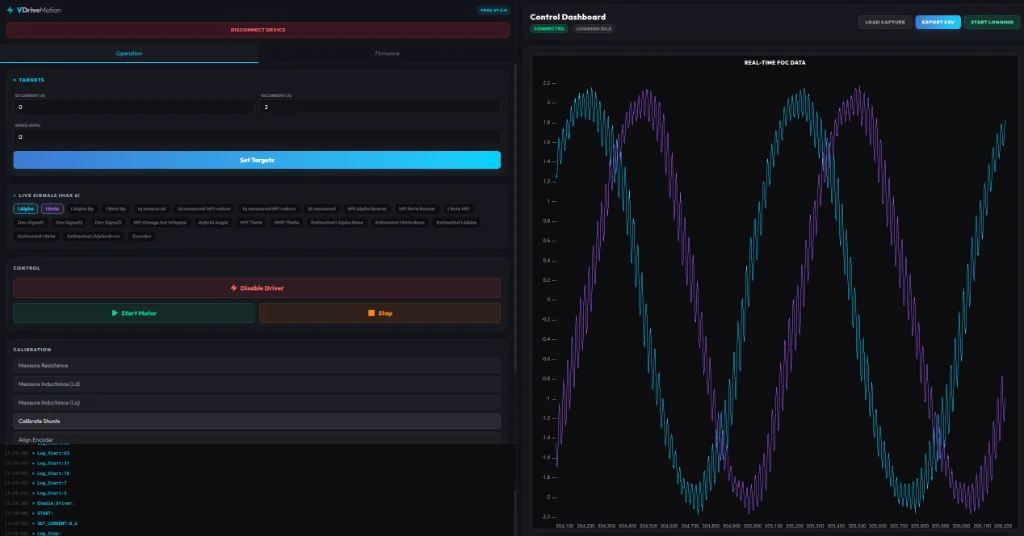Image resolution: width=1024 pixels, height=536 pixels.
Task: Click the Start Motor button
Action: [134, 313]
